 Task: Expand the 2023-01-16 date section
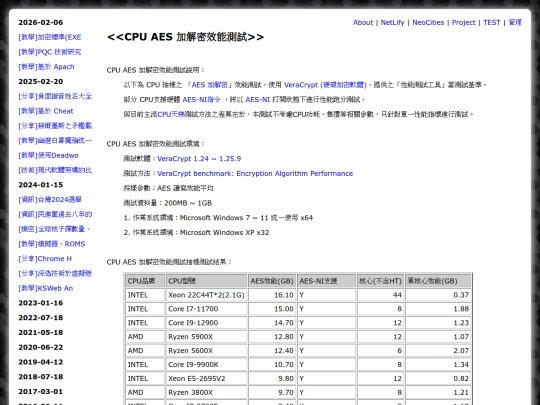[x=41, y=303]
